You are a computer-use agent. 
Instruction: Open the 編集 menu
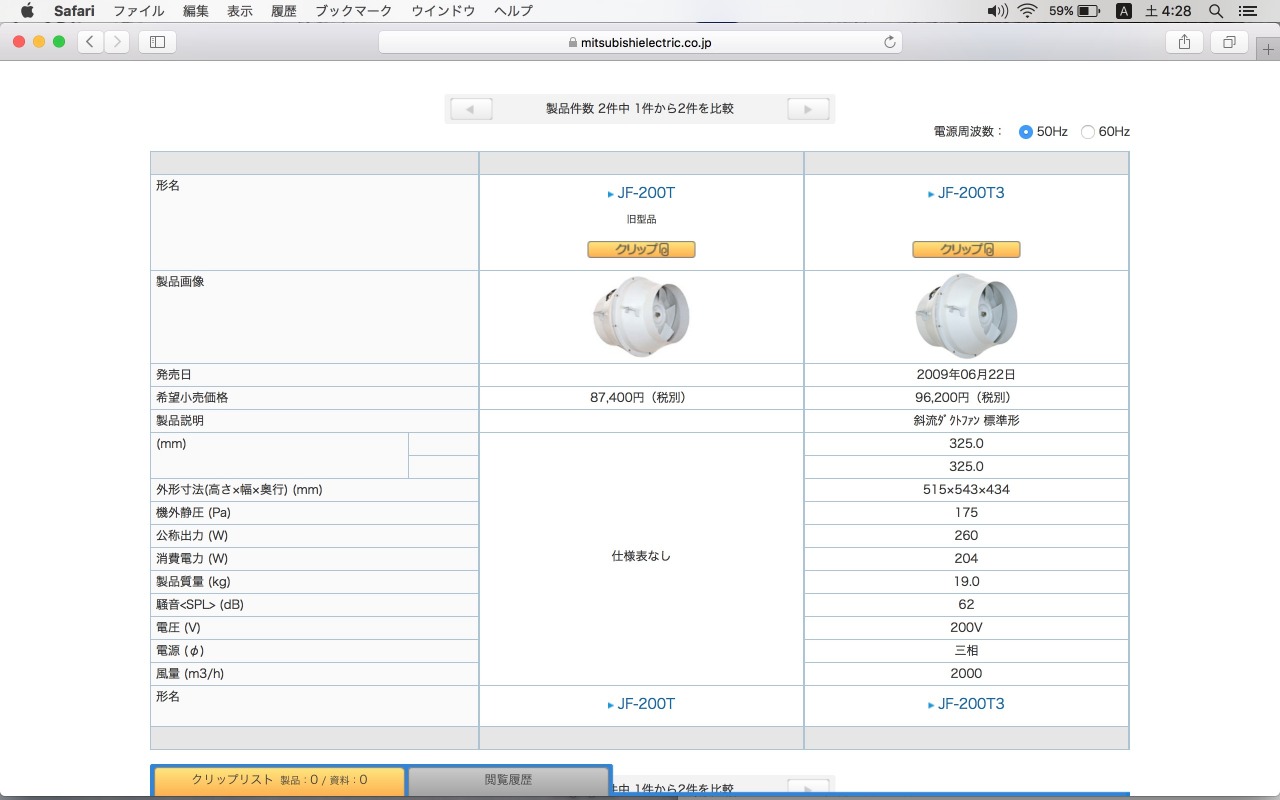coord(196,11)
